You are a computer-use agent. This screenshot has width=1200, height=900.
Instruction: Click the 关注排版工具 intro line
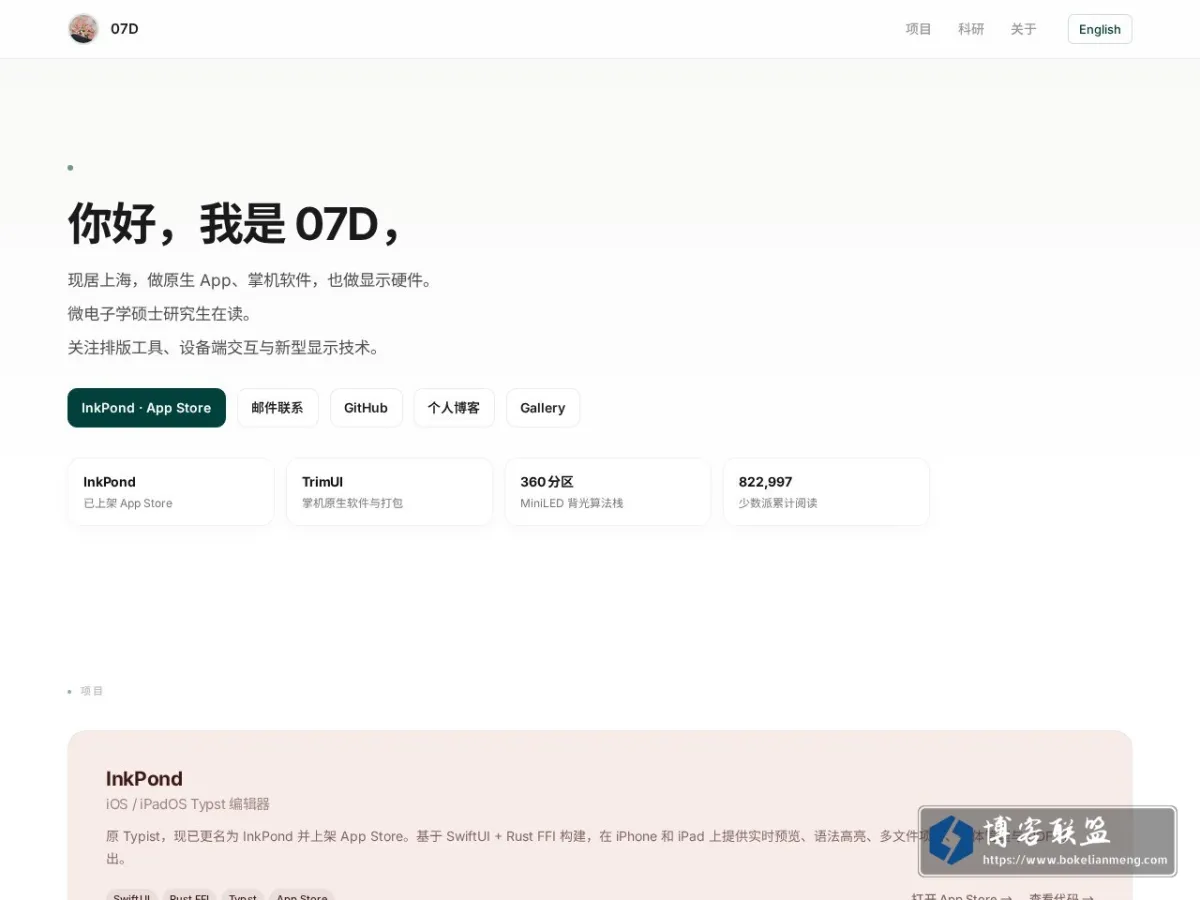tap(224, 348)
